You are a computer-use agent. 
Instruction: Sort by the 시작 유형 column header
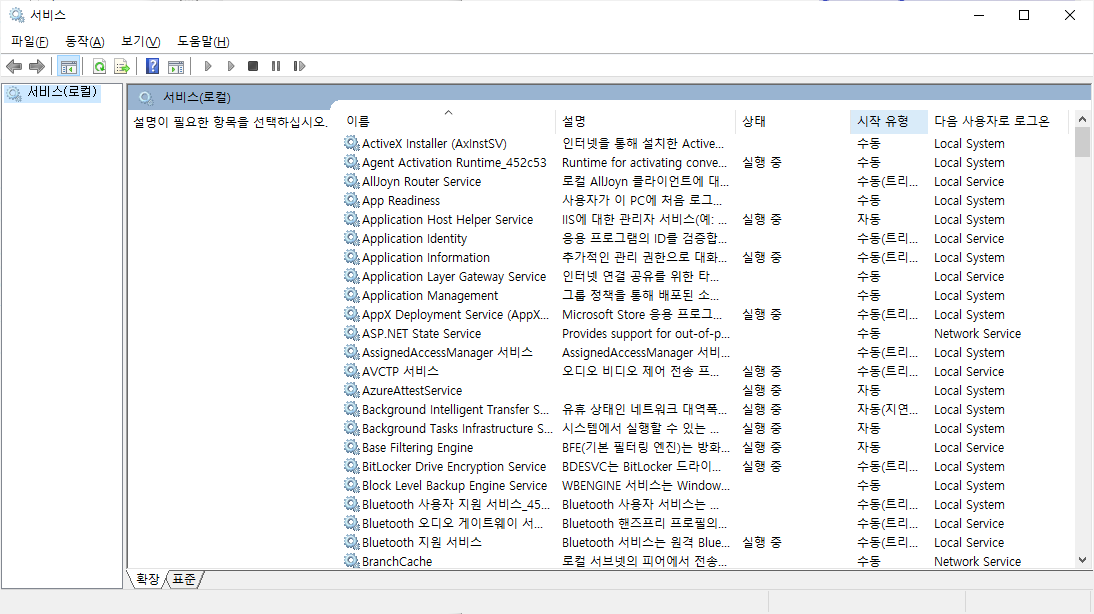(x=889, y=121)
